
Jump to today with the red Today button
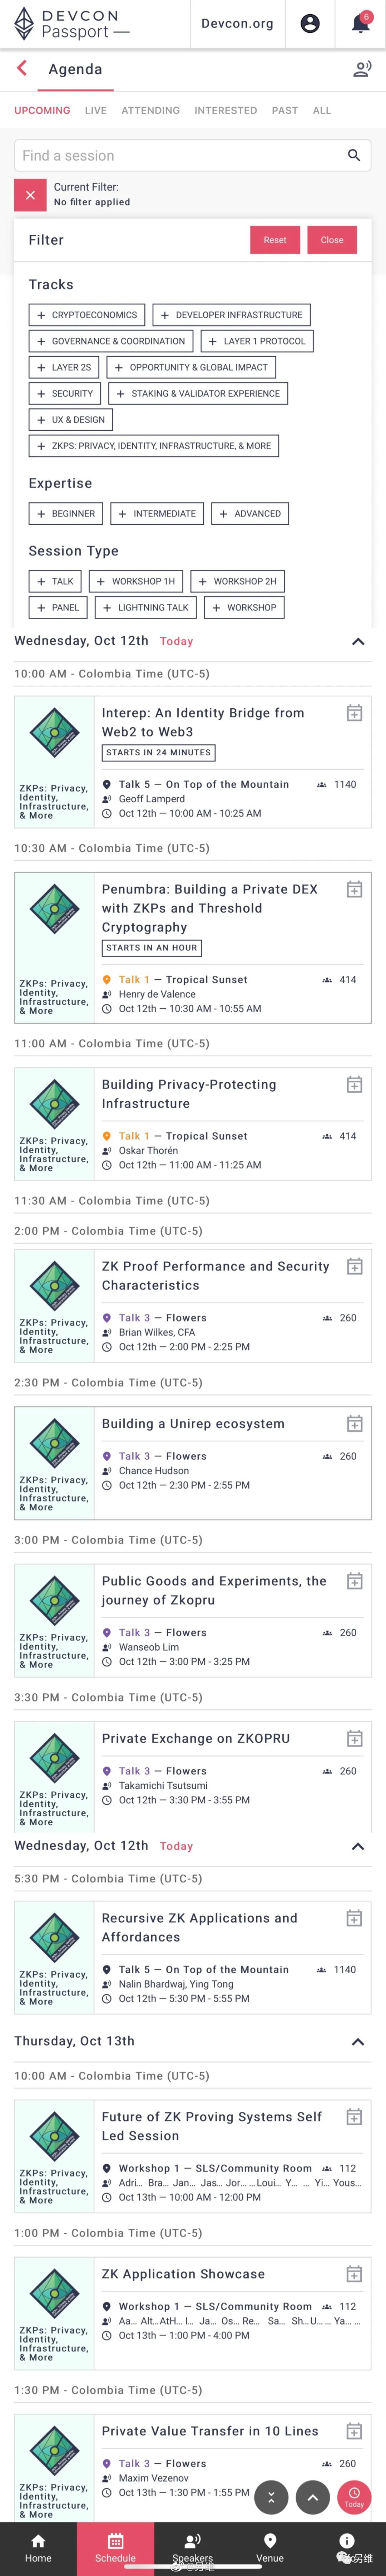pyautogui.click(x=354, y=2497)
